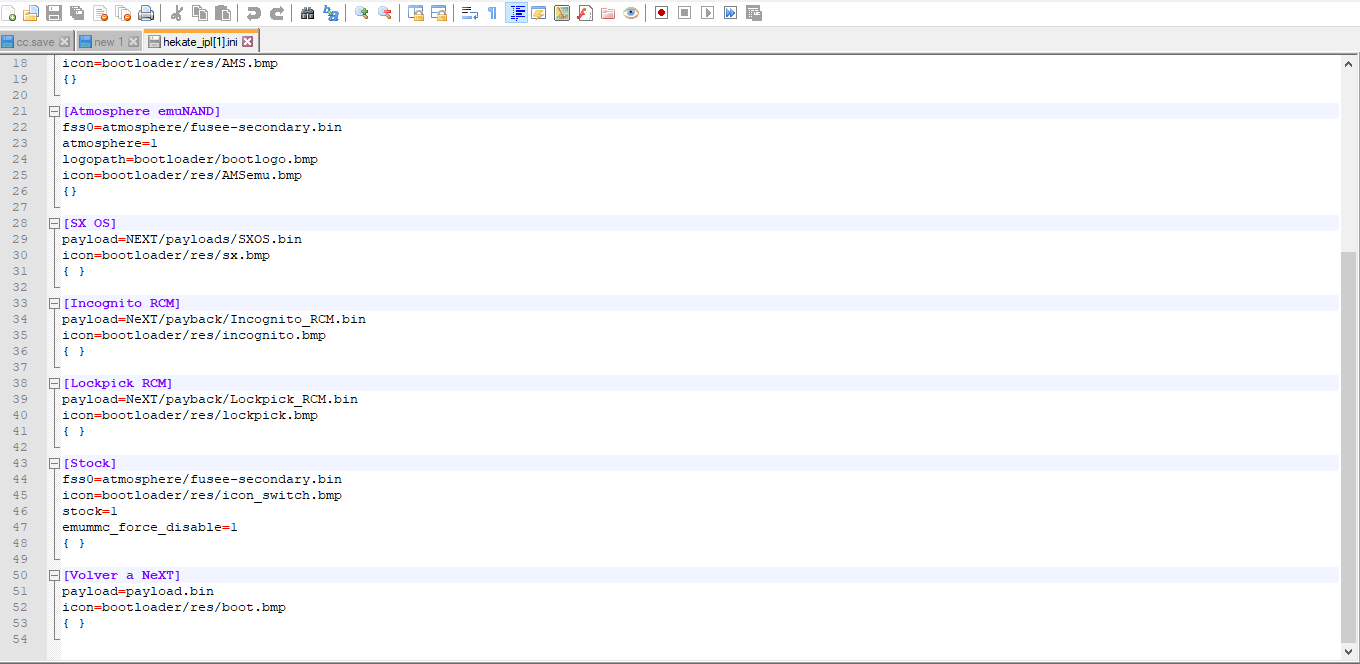This screenshot has height=664, width=1360.
Task: Save the current file
Action: (54, 13)
